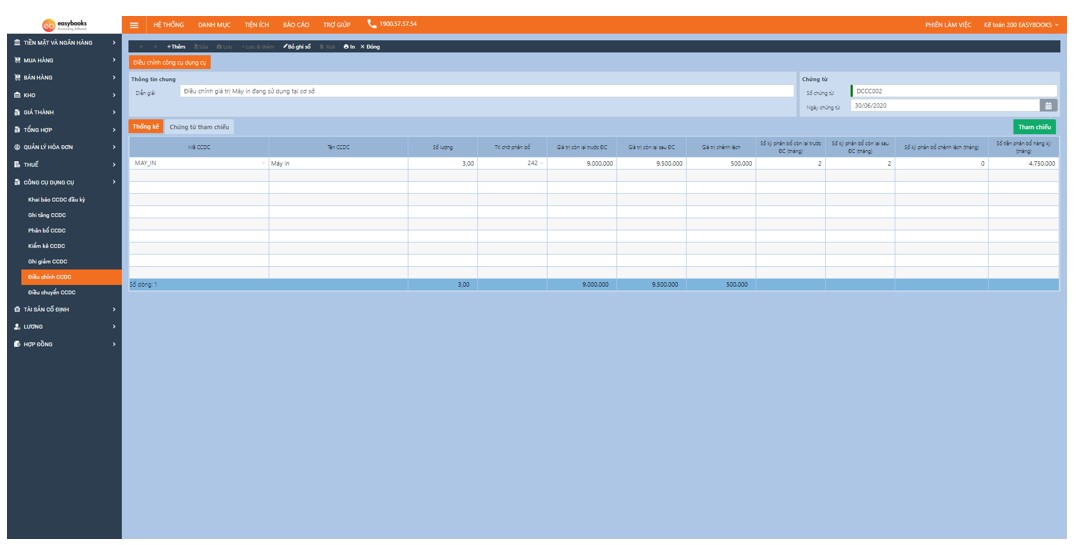This screenshot has width=1078, height=545.
Task: Click the phone hotline icon
Action: tap(372, 24)
